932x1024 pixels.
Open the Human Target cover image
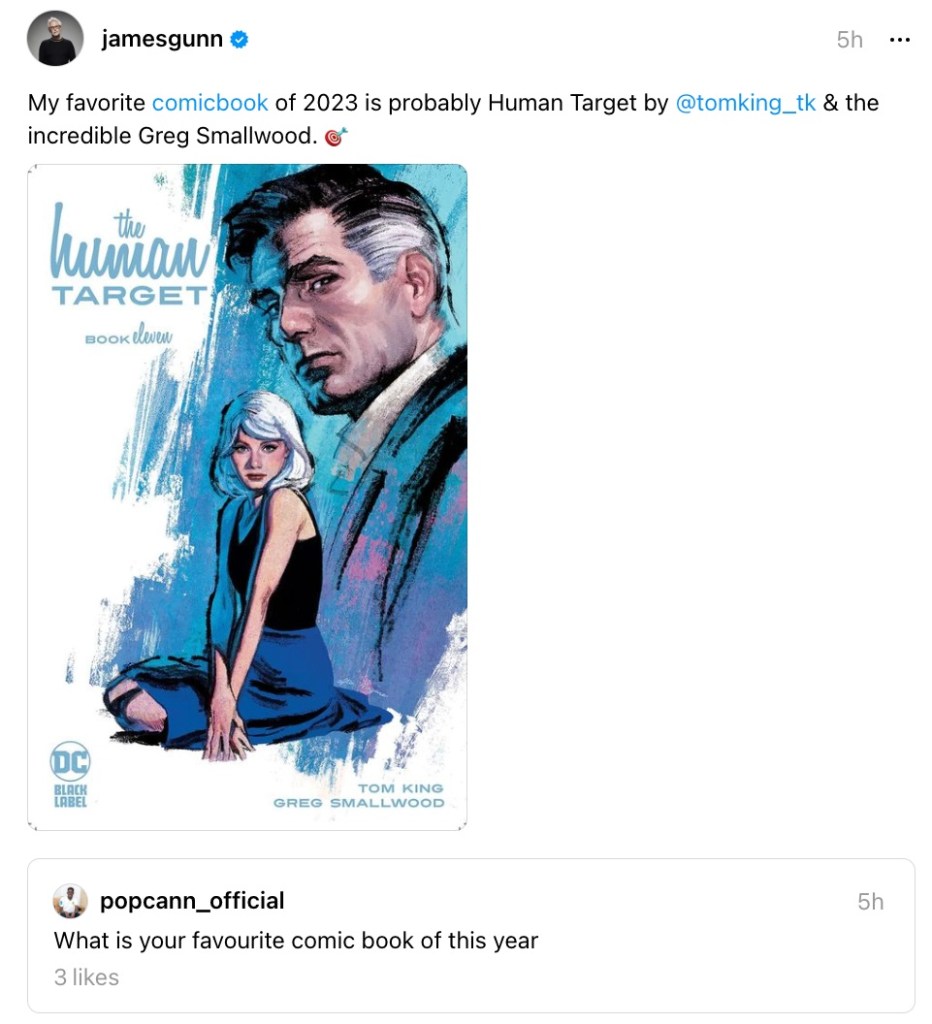point(247,497)
